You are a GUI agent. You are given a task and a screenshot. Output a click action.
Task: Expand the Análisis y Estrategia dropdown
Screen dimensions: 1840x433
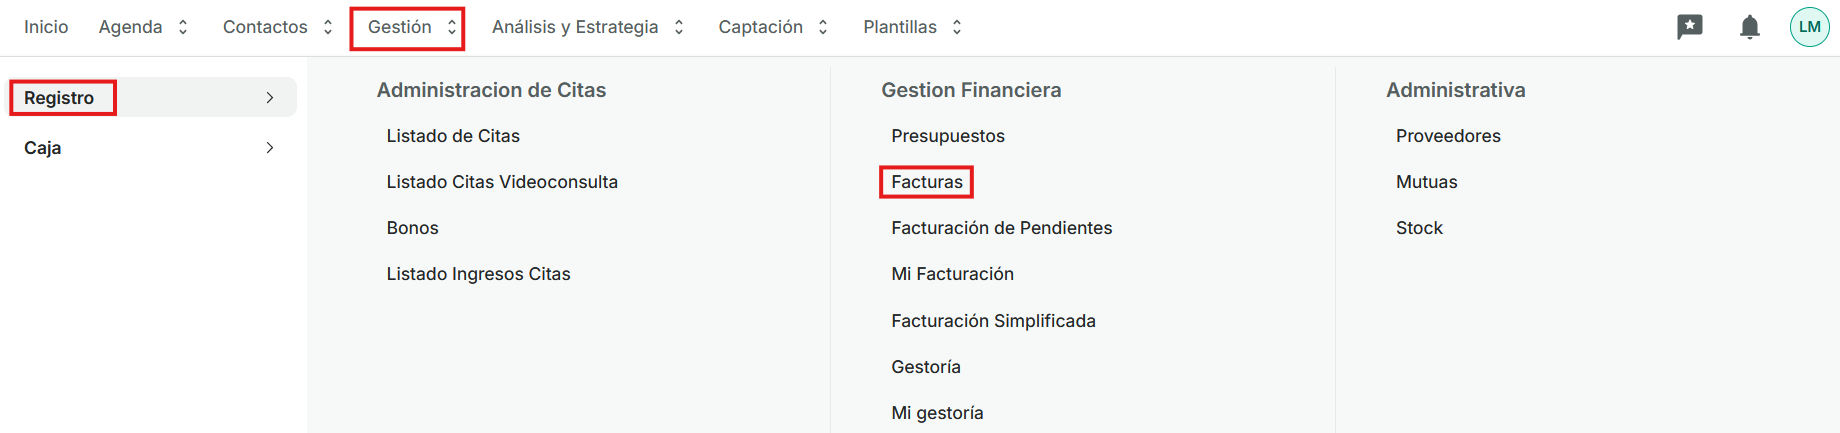(x=587, y=27)
